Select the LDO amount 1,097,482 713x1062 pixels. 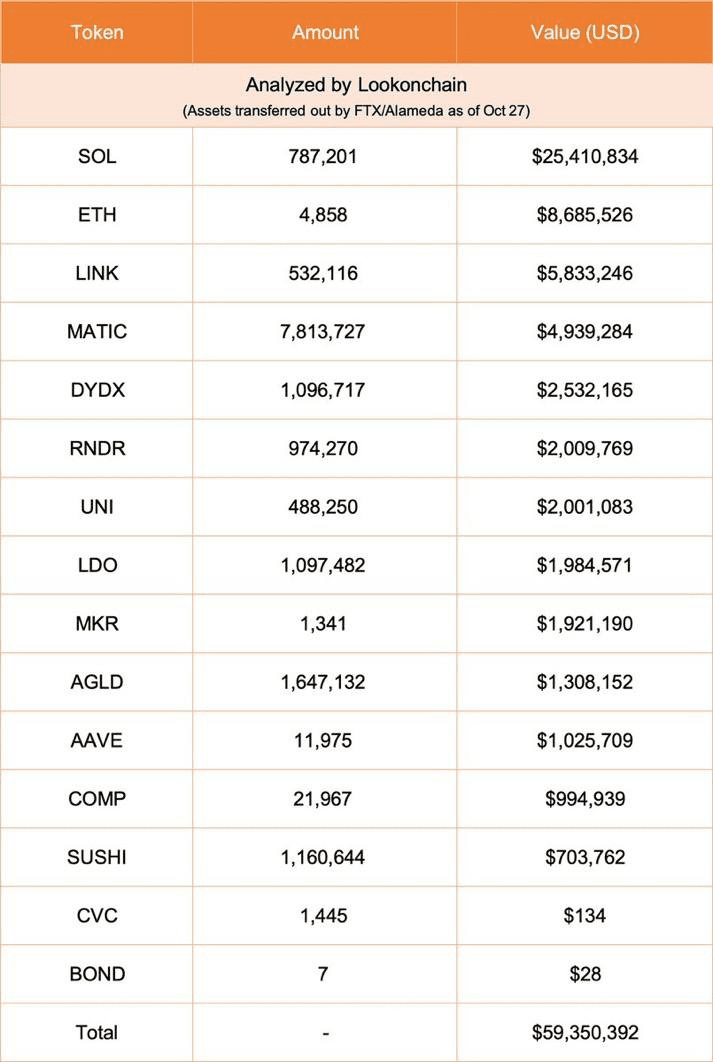(x=324, y=566)
